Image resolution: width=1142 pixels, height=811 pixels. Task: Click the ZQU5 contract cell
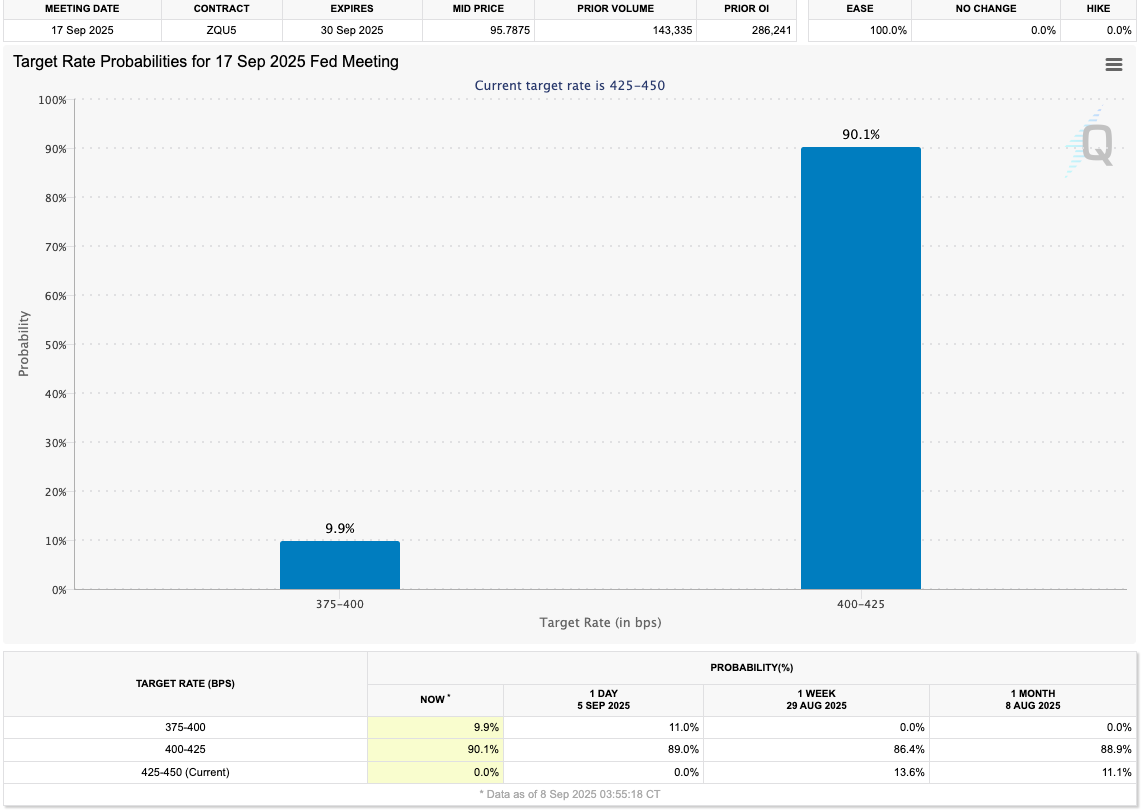click(221, 30)
